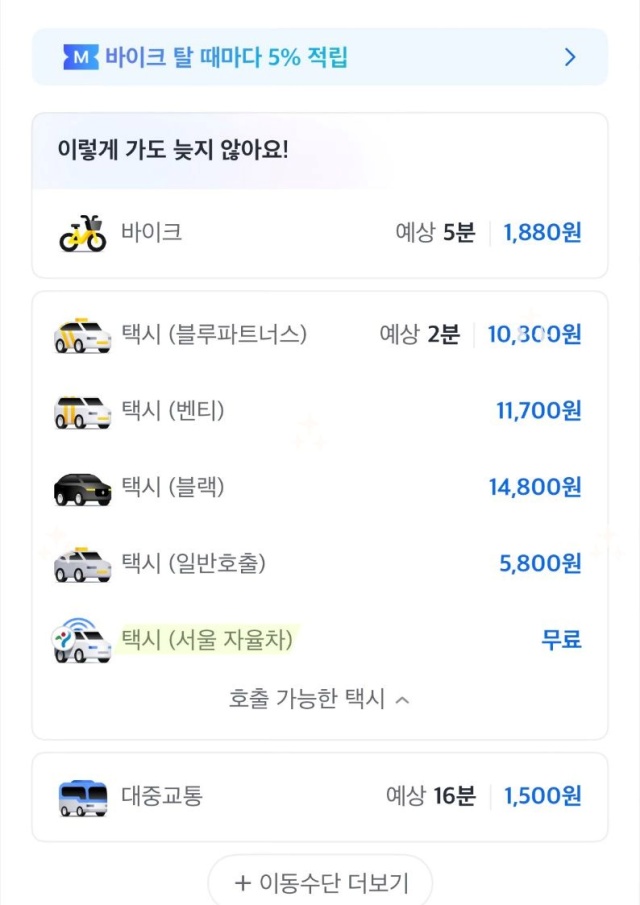Choose the Black taxi car icon
The image size is (640, 905).
82,488
